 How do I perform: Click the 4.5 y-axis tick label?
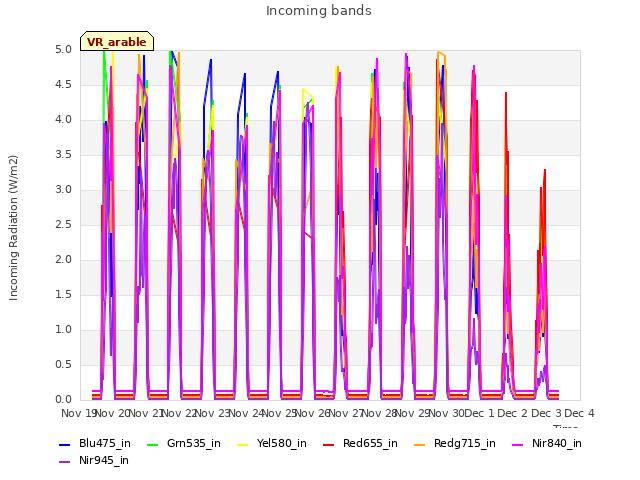pos(63,84)
